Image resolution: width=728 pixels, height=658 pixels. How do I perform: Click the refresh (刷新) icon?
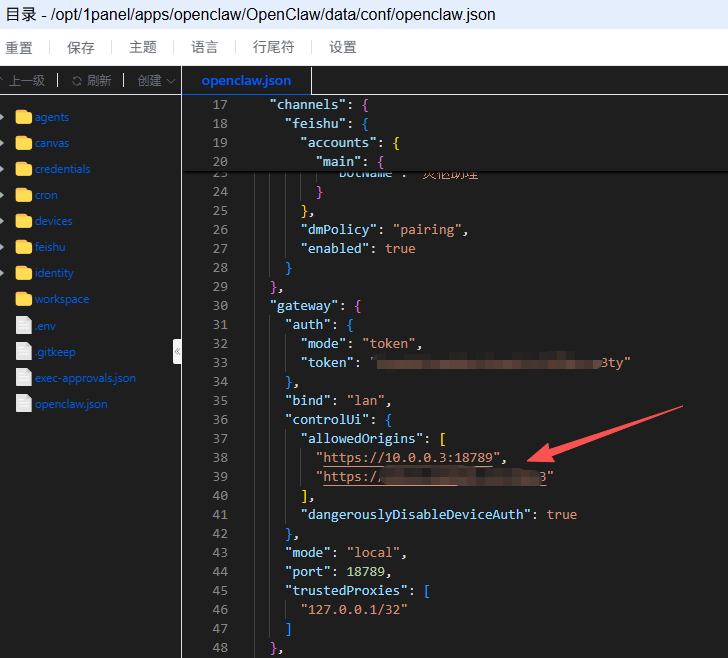click(76, 81)
